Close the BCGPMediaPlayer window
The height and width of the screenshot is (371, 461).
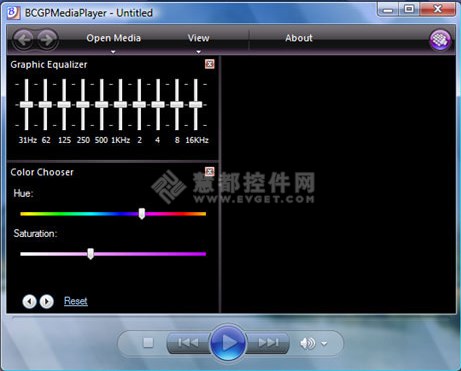(437, 10)
